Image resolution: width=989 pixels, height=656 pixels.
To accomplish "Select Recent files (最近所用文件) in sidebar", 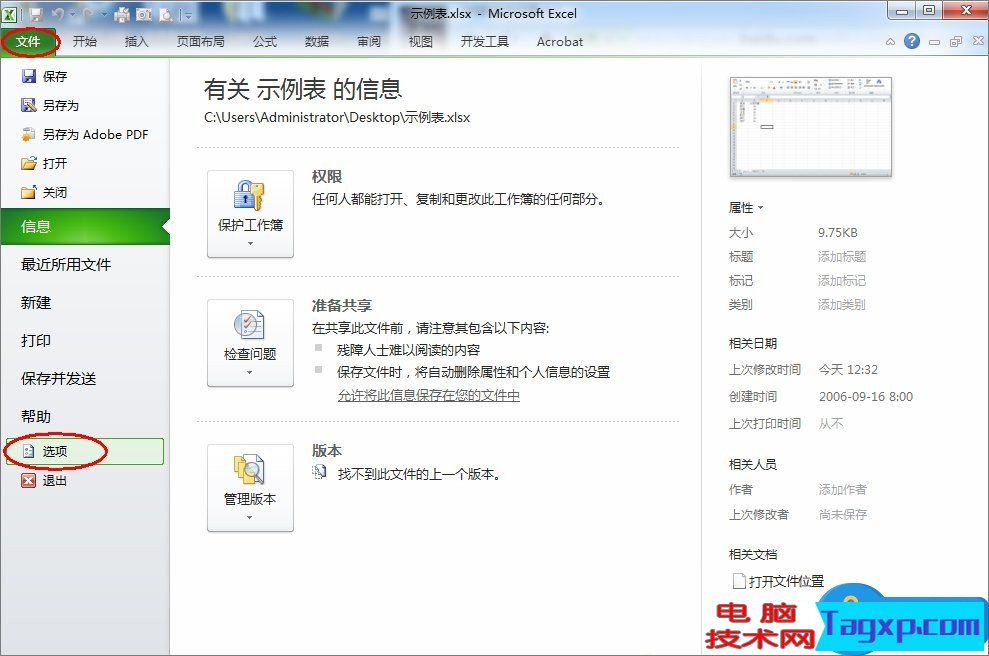I will coord(66,265).
